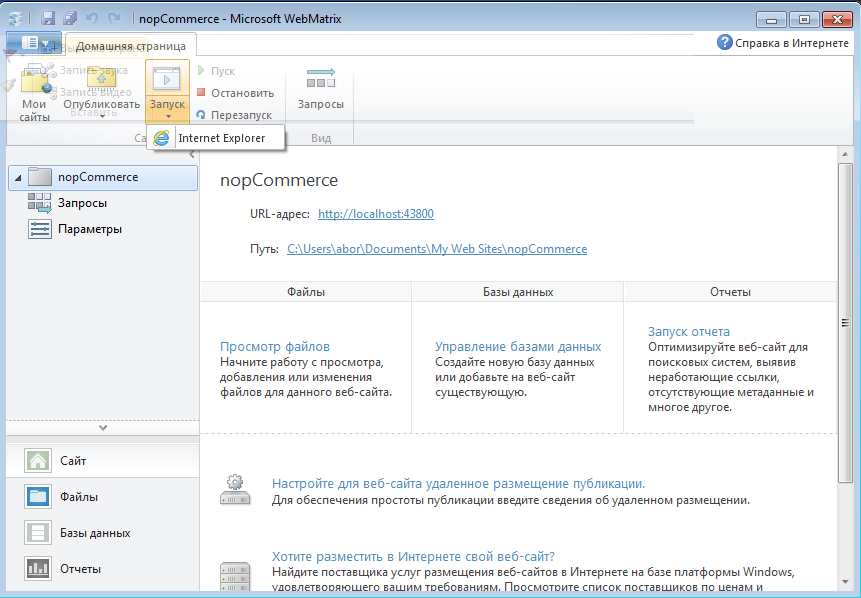The image size is (861, 598).
Task: Collapse the left navigation pane chevron
Action: click(192, 155)
